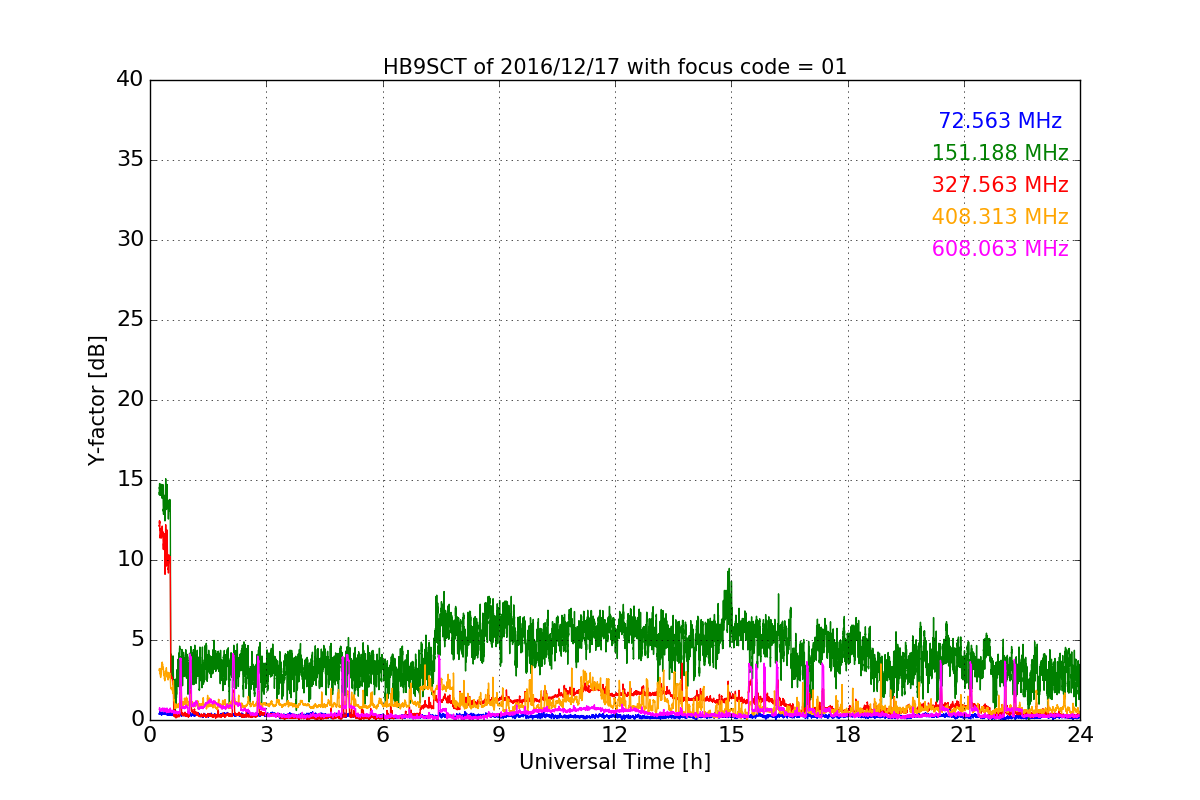This screenshot has width=1200, height=800.
Task: Select the green '151.188 MHz' legend label
Action: [1000, 153]
